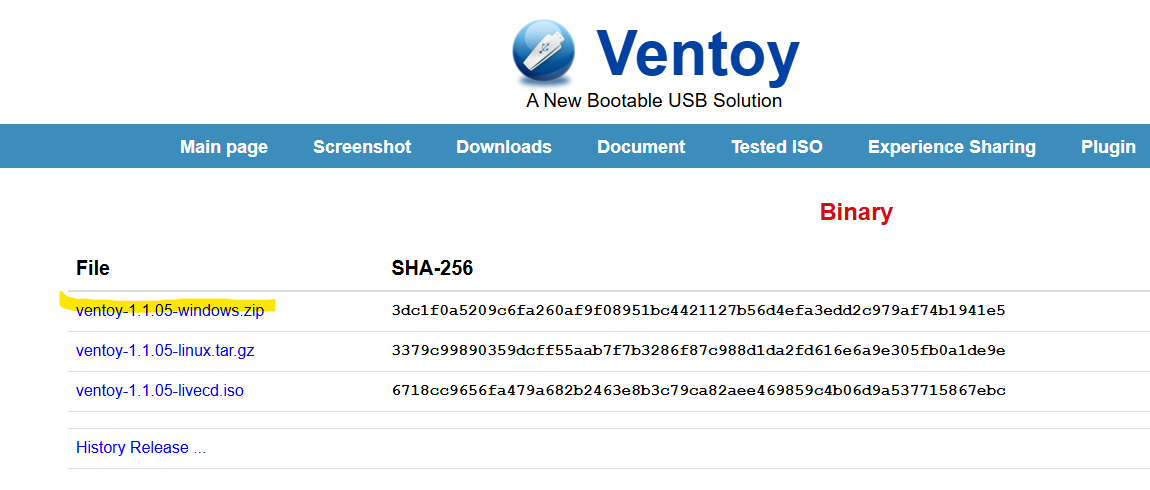Download ventoy-1.1.05-livecd.iso
The image size is (1150, 490).
click(x=160, y=391)
